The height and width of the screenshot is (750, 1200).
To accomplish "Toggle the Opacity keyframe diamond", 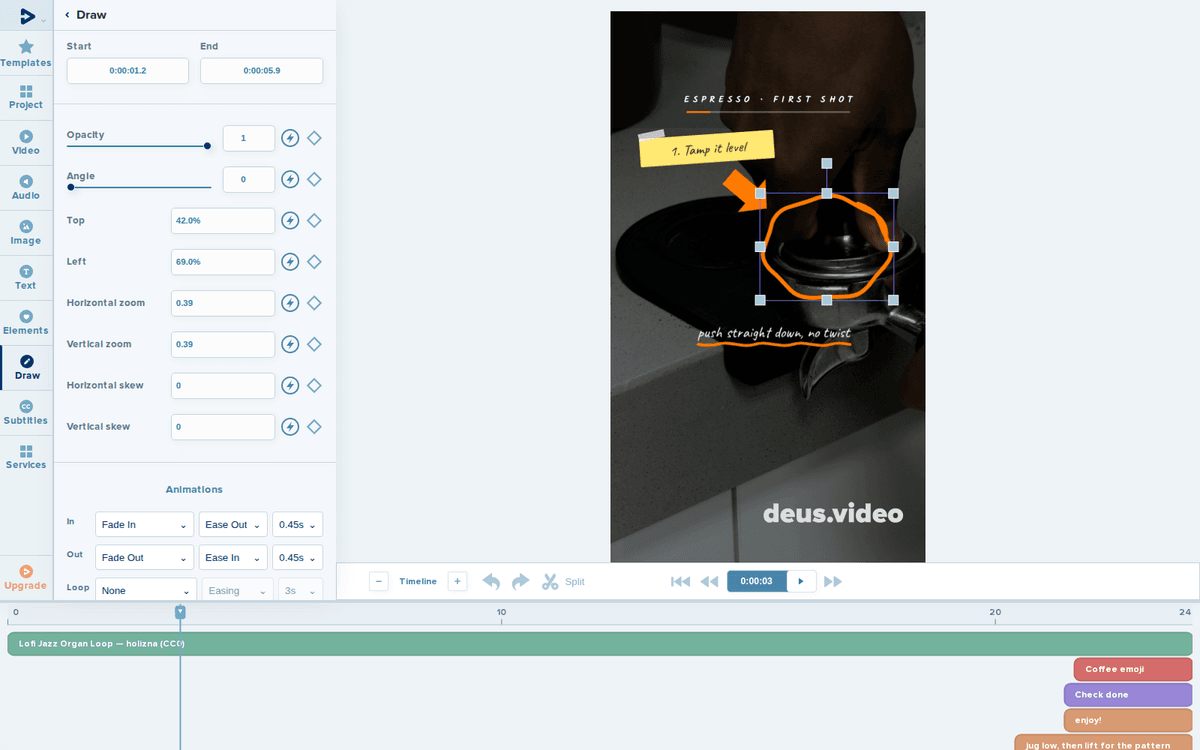I will point(314,138).
